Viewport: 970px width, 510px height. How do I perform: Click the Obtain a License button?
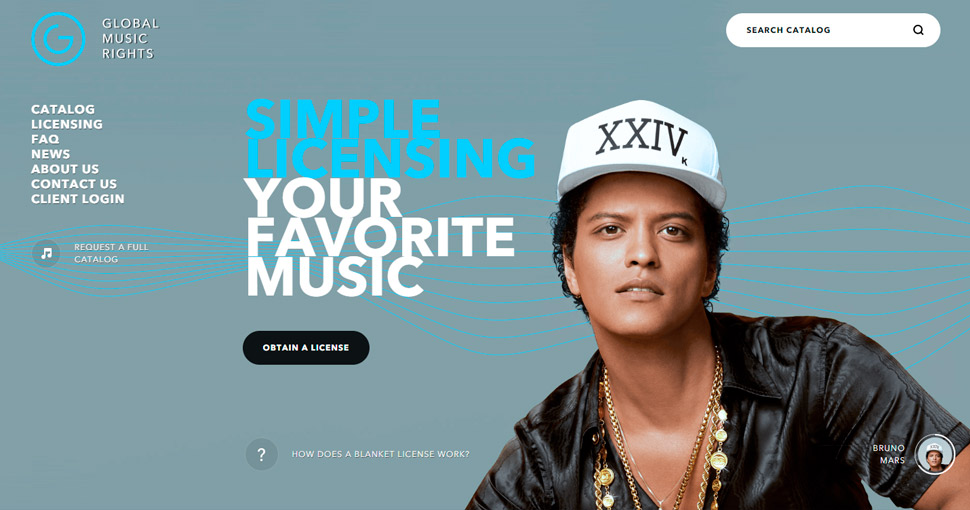click(306, 348)
